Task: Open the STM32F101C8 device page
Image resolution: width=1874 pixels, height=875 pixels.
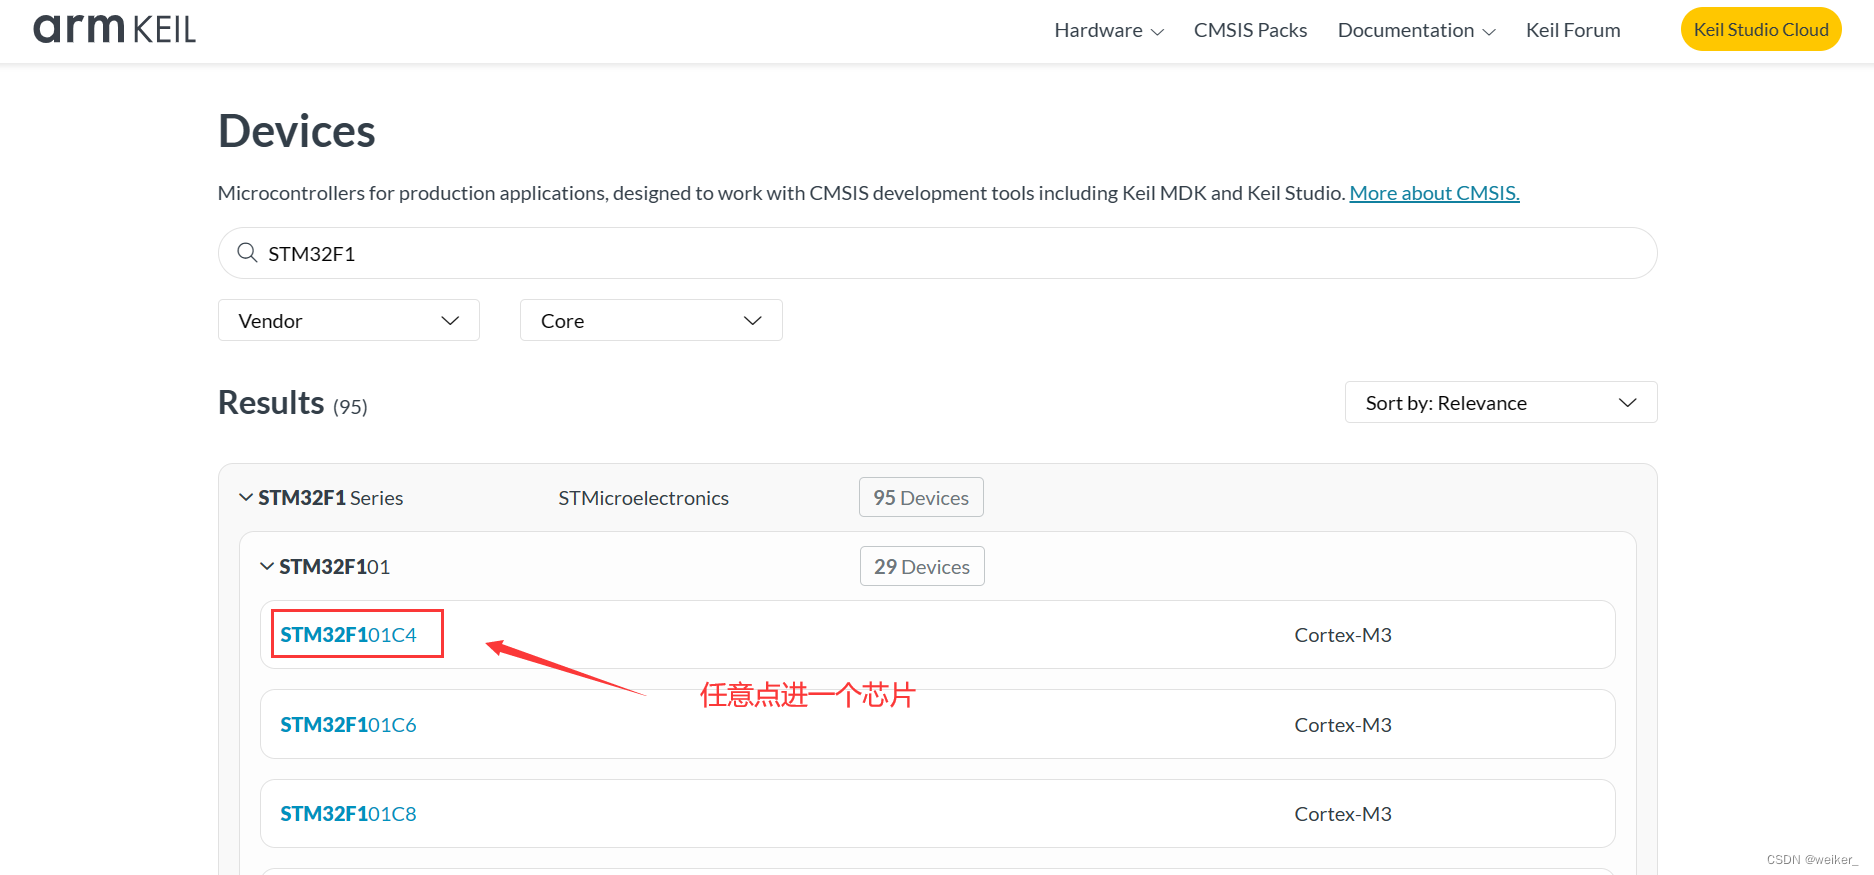Action: (348, 813)
